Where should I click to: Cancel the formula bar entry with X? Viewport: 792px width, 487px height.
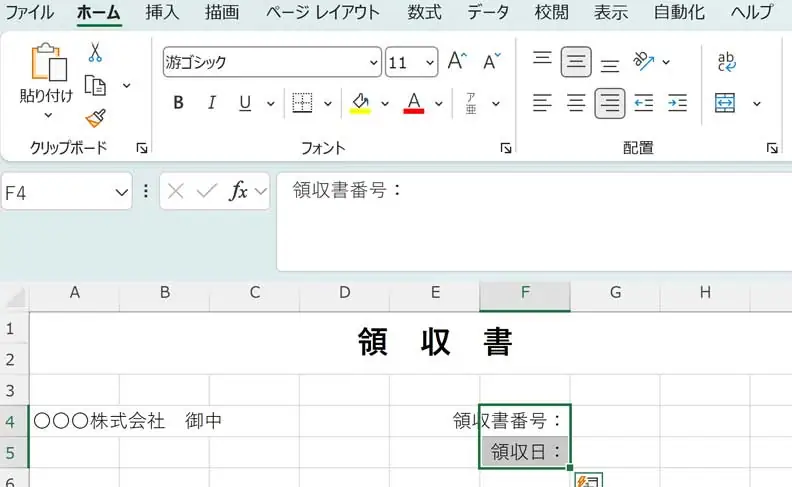(x=175, y=191)
